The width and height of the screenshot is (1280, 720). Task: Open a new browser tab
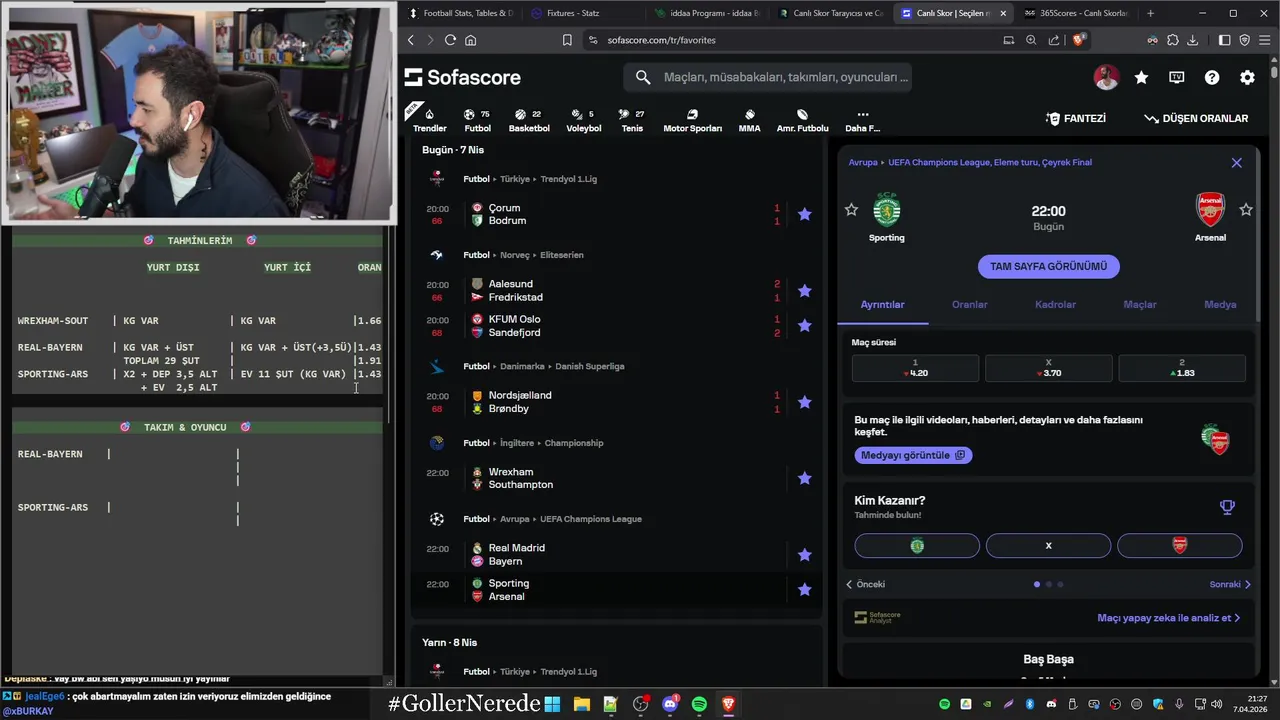[1150, 13]
